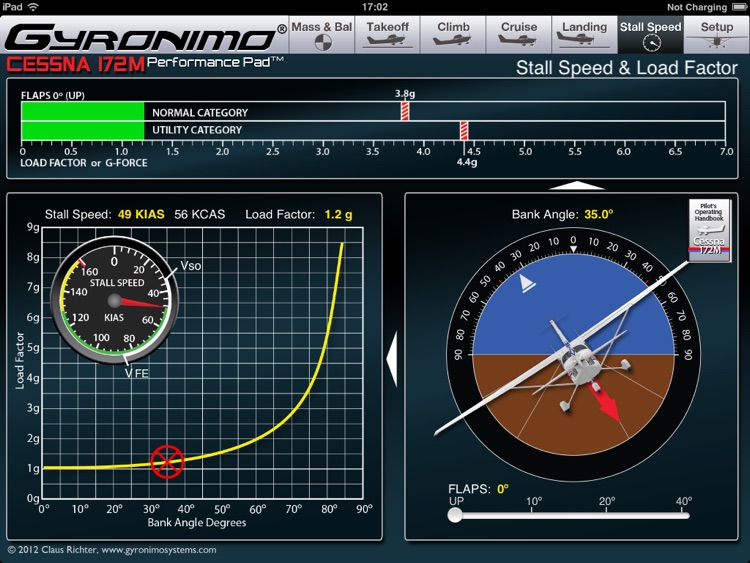750x563 pixels.
Task: Open www.gyronimosystems.com copyright link
Action: (x=159, y=550)
